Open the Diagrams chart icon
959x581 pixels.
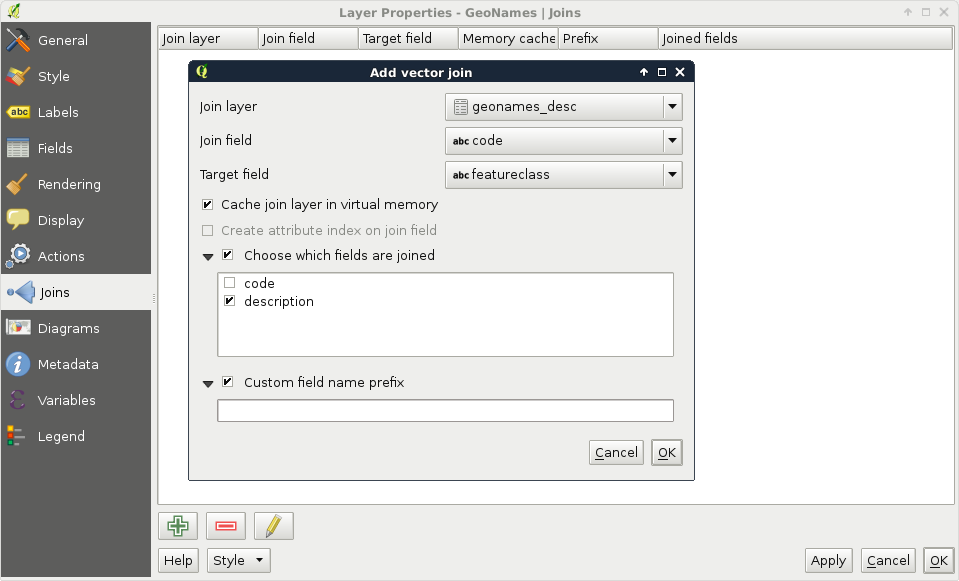click(x=18, y=328)
